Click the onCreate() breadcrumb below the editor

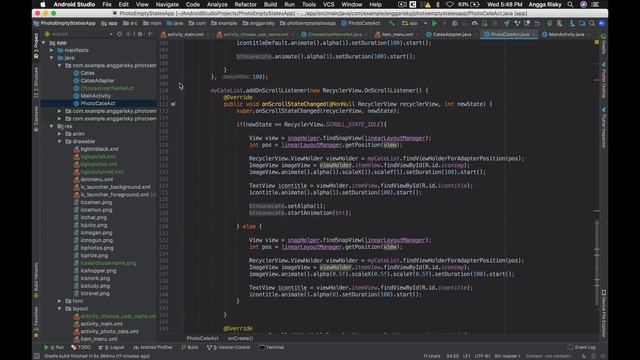240,338
